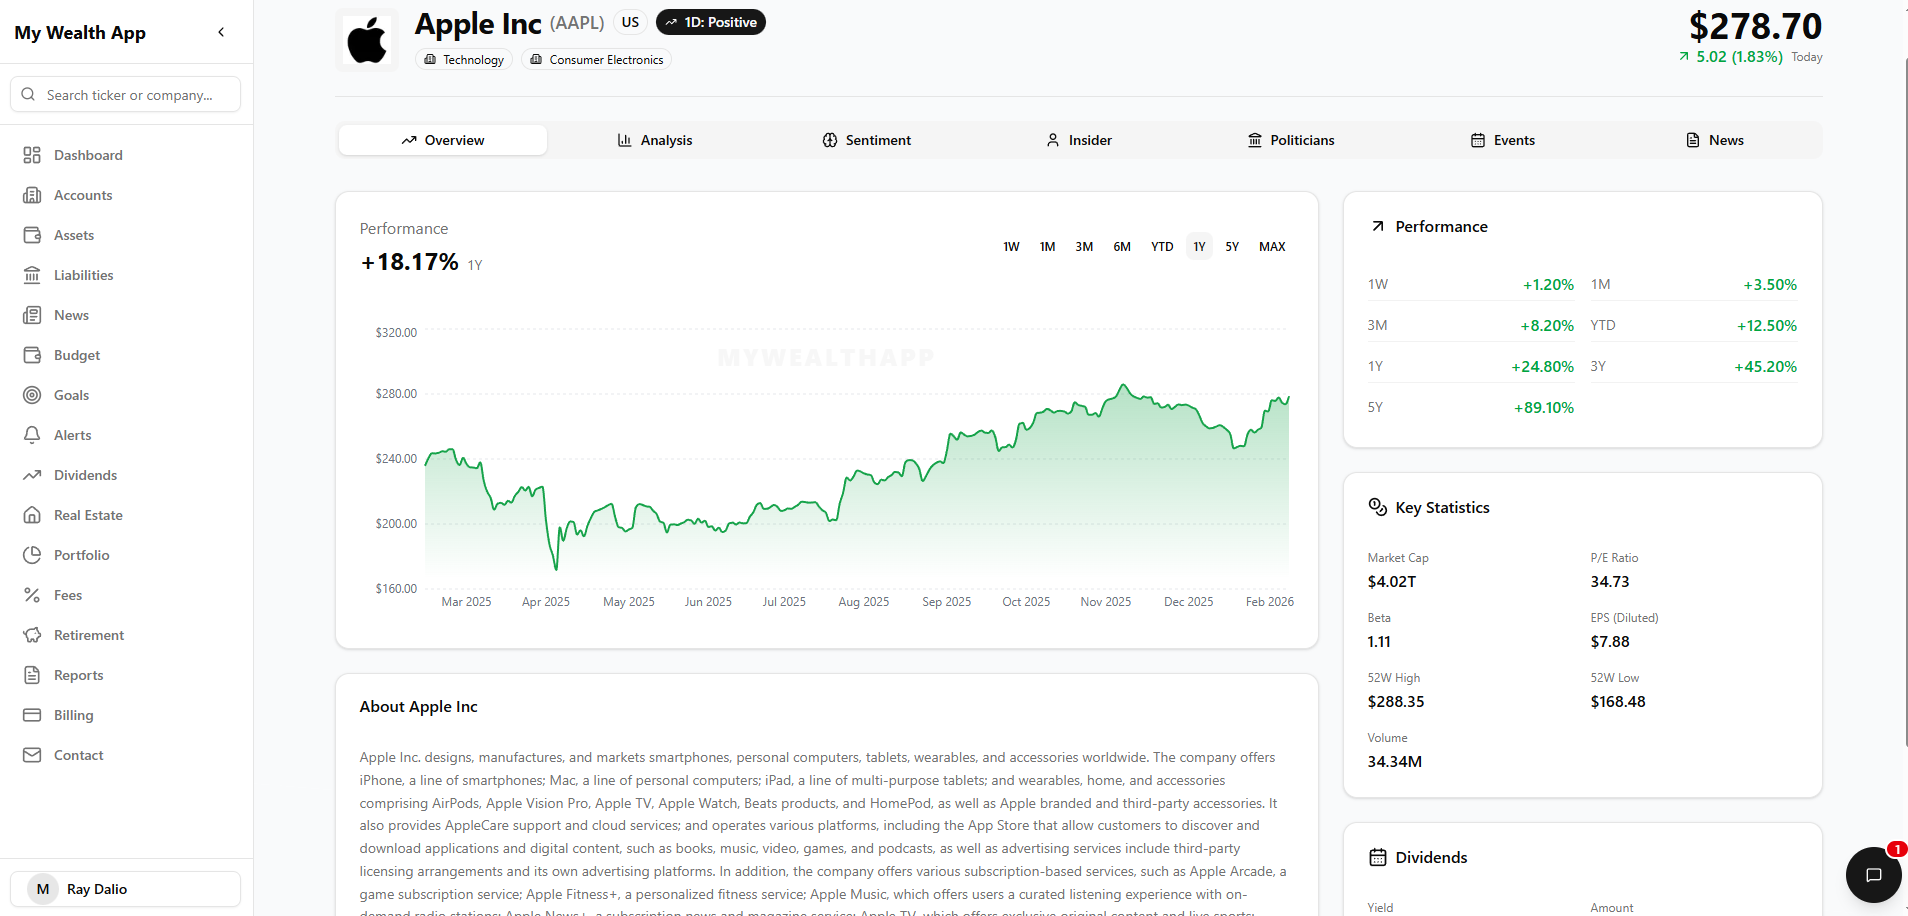Select the 1Y chart range
This screenshot has height=916, width=1908.
pos(1199,246)
